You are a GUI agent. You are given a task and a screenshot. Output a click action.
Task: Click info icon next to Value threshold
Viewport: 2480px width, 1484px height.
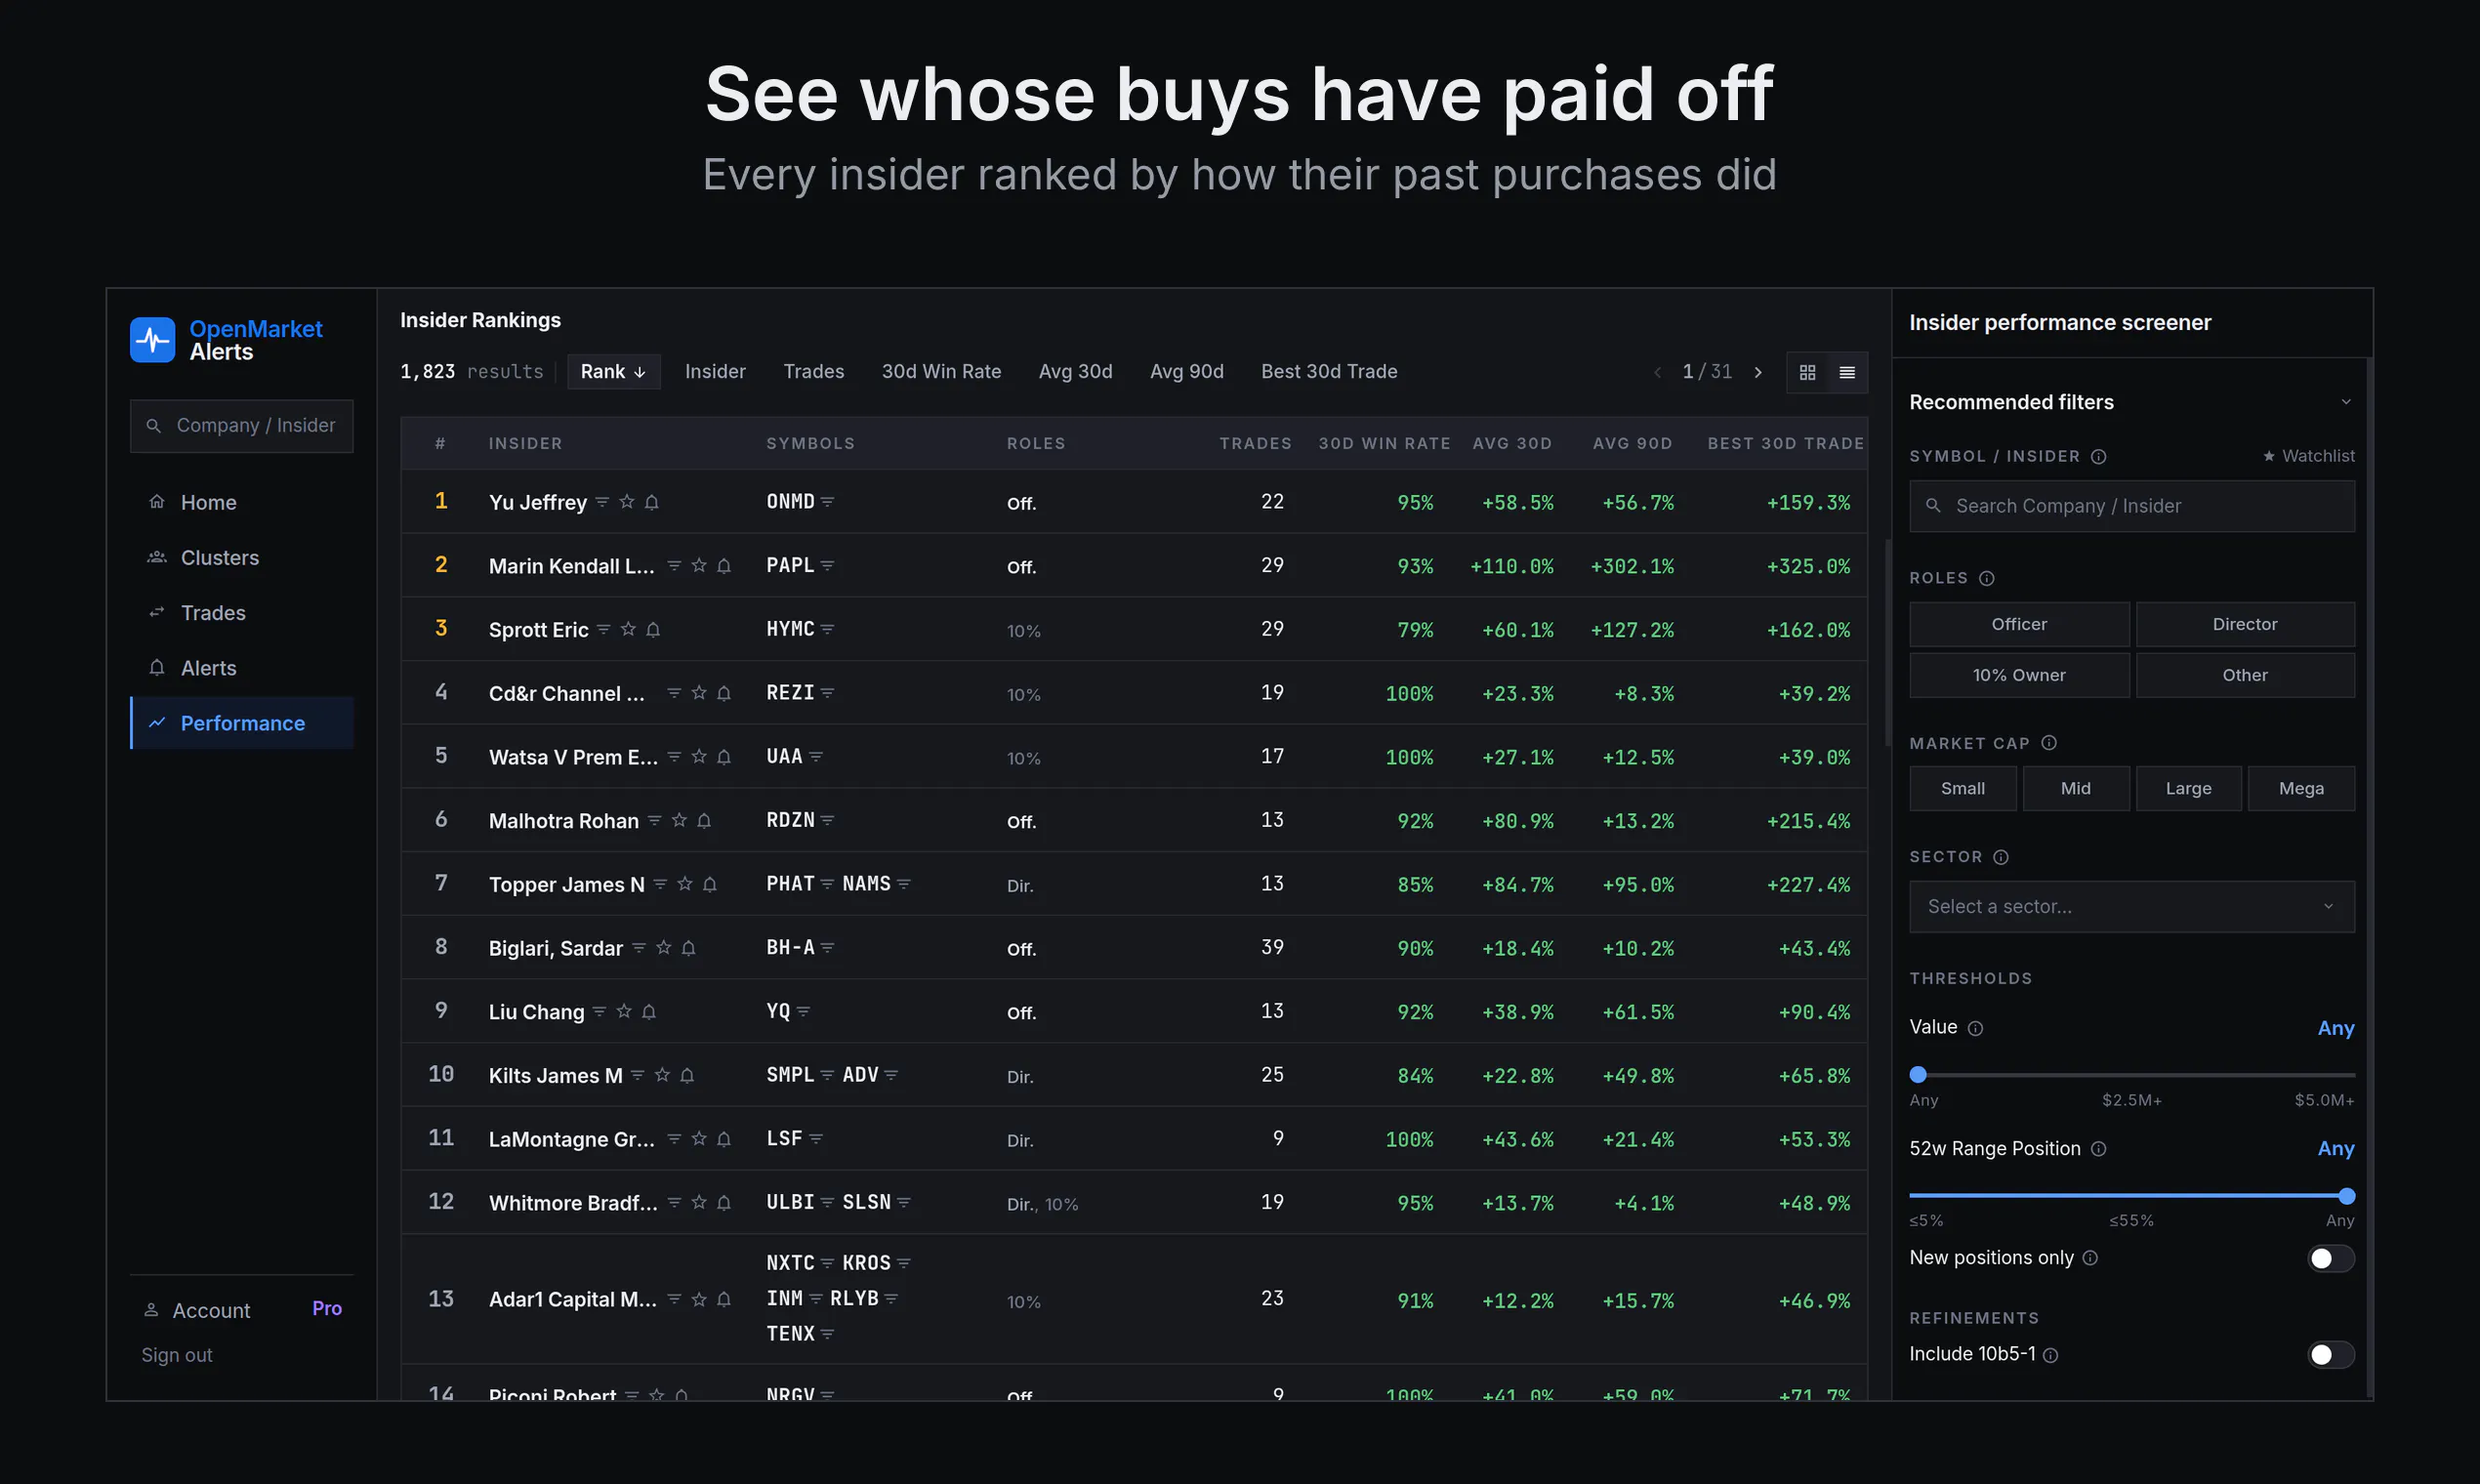point(1975,1028)
